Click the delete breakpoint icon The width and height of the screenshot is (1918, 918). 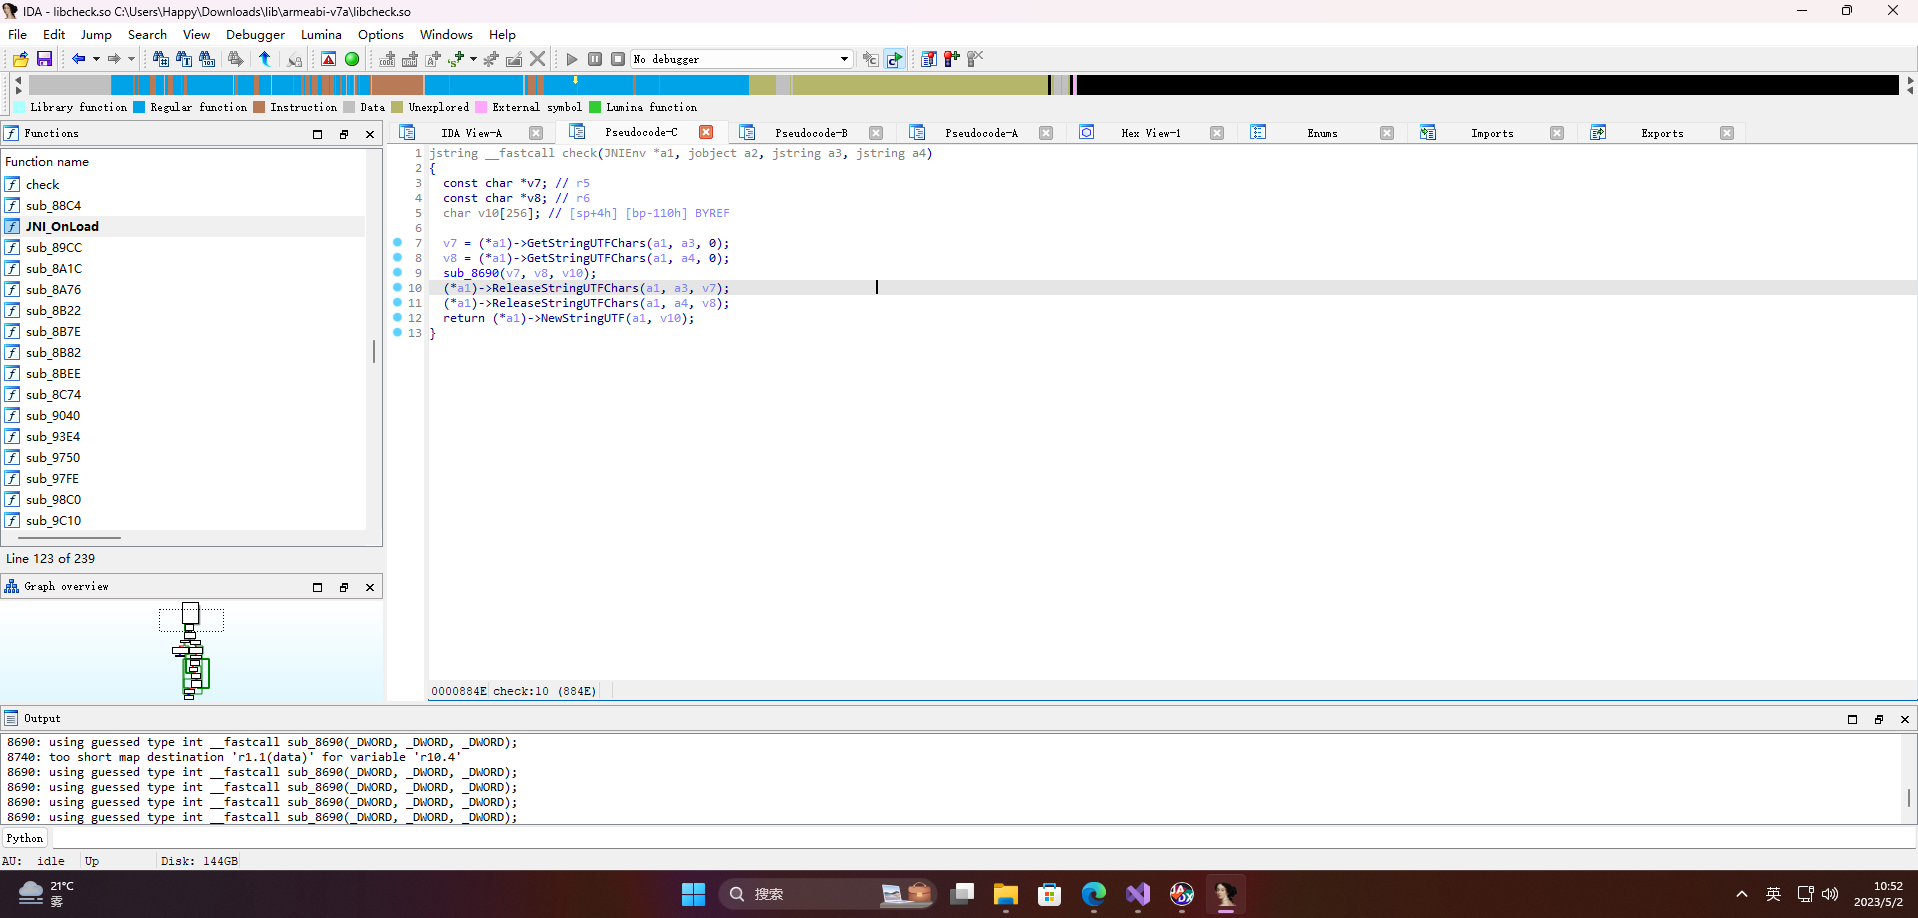(x=975, y=59)
